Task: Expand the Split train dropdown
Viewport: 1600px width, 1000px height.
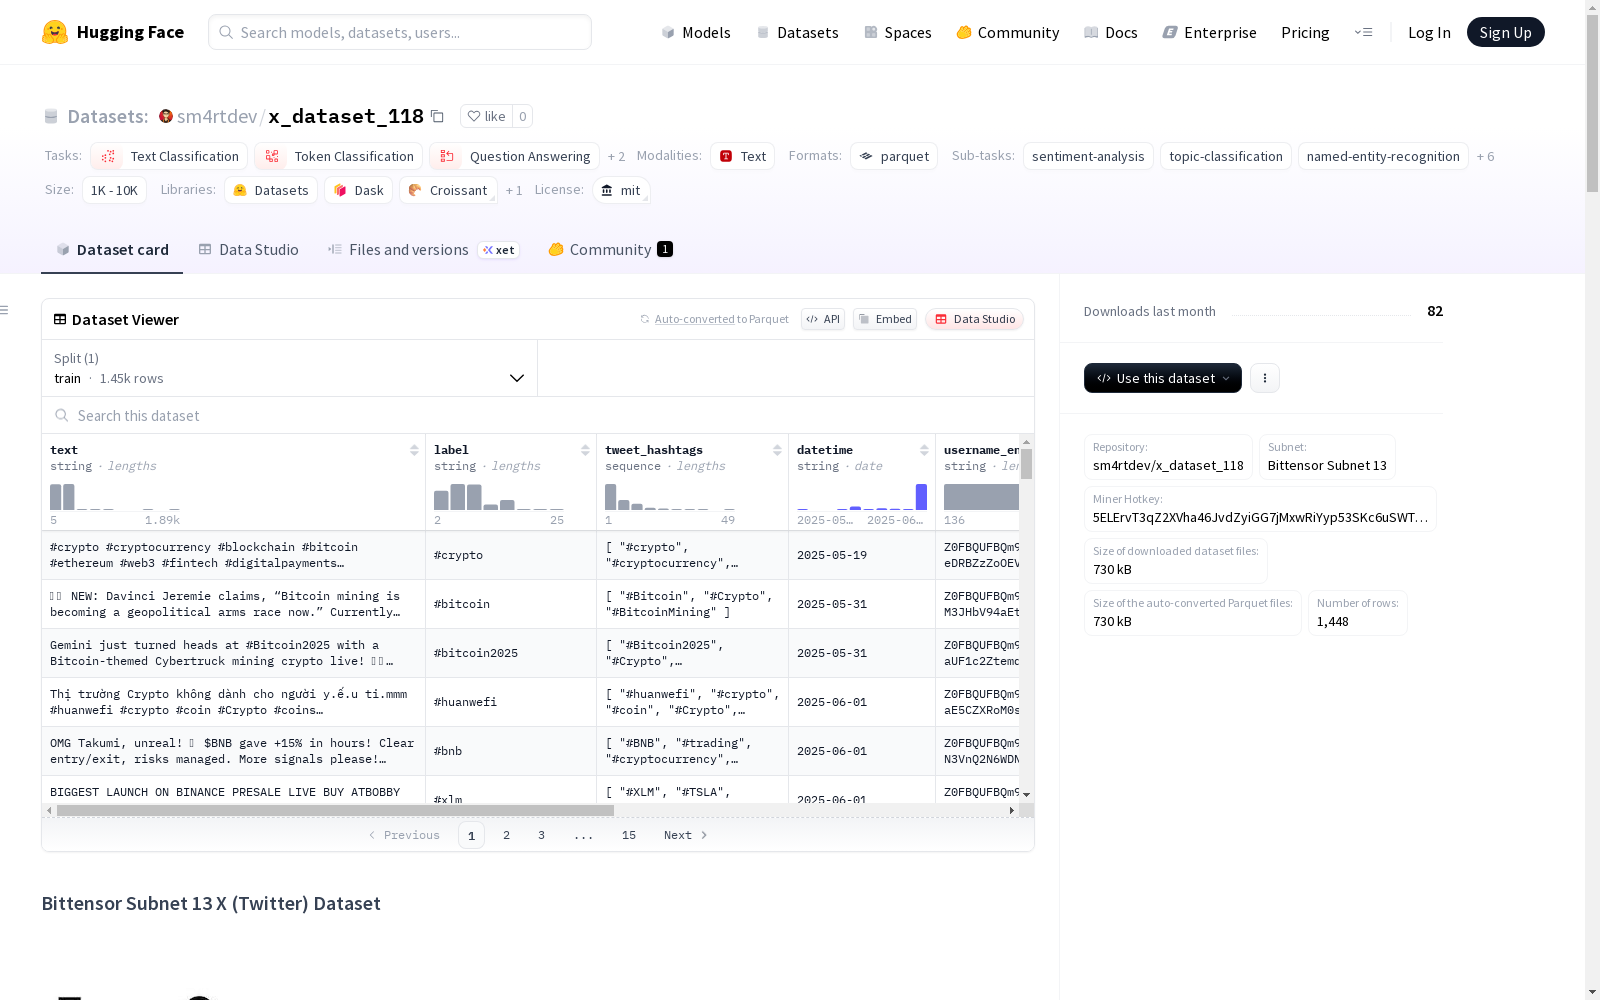Action: (x=290, y=368)
